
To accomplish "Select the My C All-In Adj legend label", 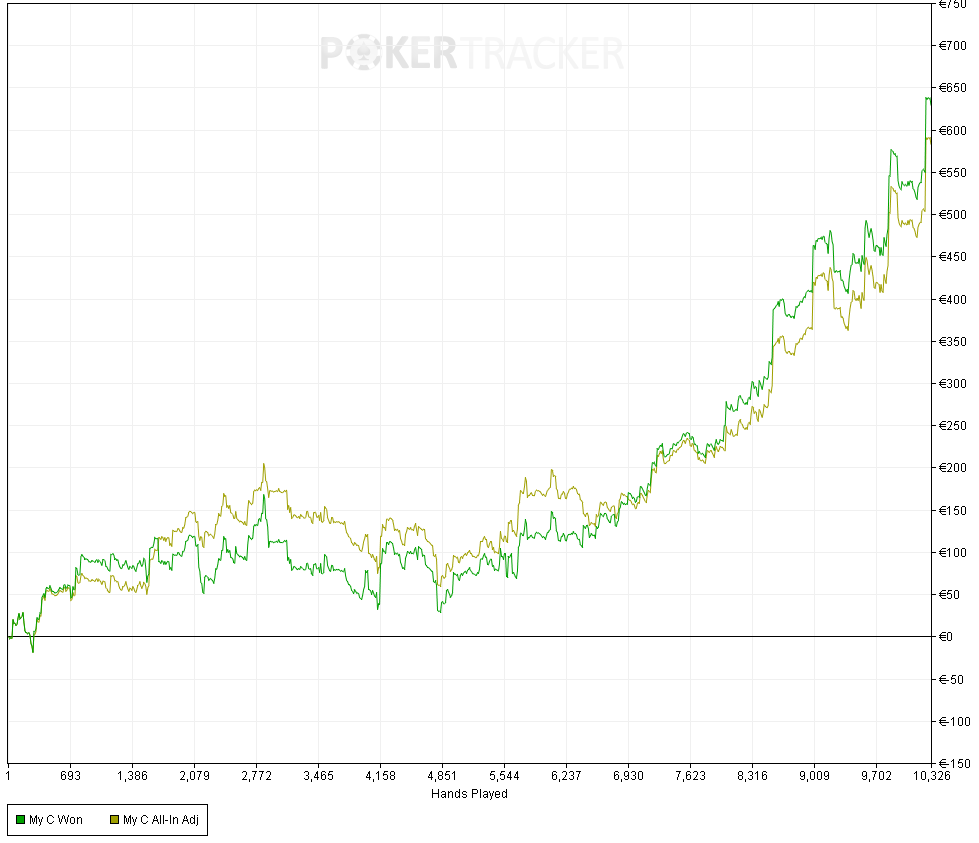I will (x=160, y=820).
